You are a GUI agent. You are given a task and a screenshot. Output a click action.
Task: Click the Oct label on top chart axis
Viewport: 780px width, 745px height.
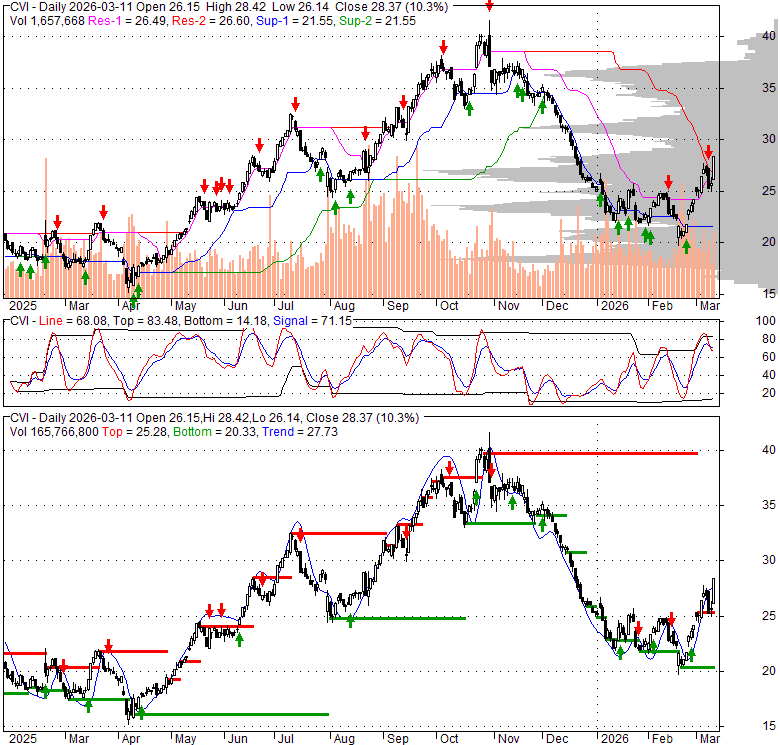[449, 305]
